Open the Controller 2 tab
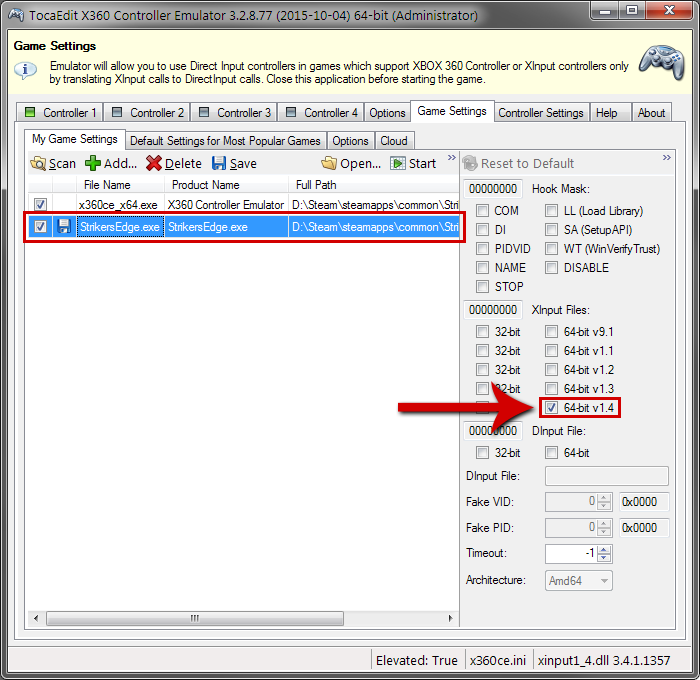The width and height of the screenshot is (700, 680). pyautogui.click(x=147, y=113)
